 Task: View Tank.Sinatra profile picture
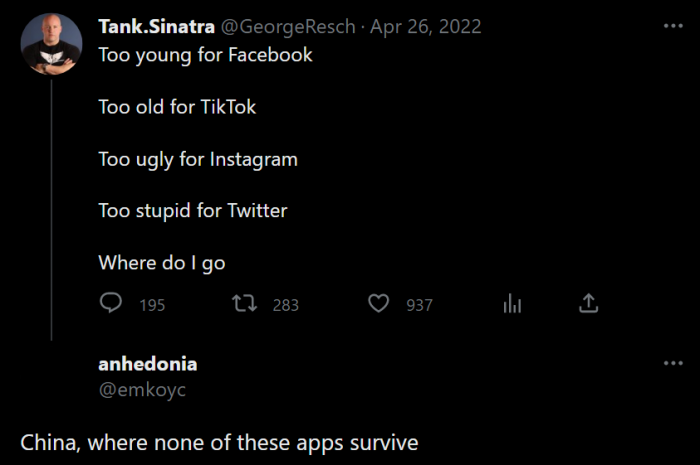[51, 44]
